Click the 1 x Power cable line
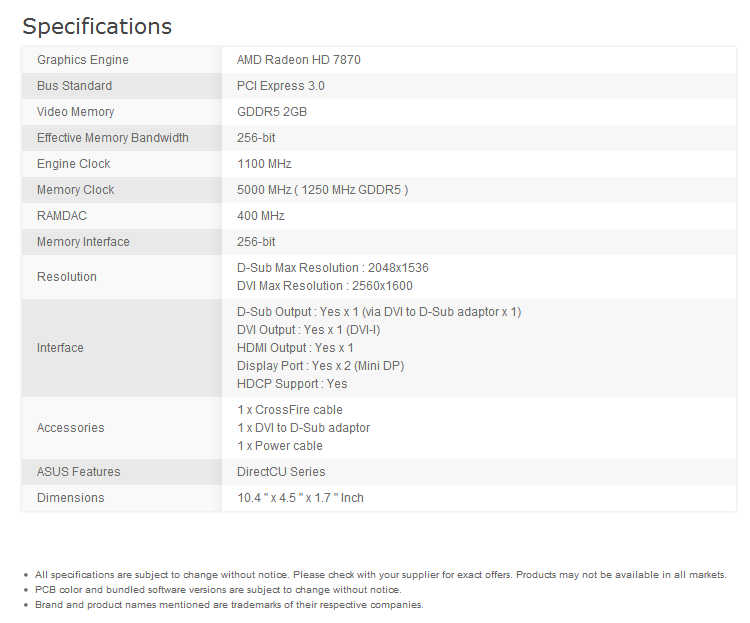Viewport: 750px width, 623px height. [x=280, y=446]
